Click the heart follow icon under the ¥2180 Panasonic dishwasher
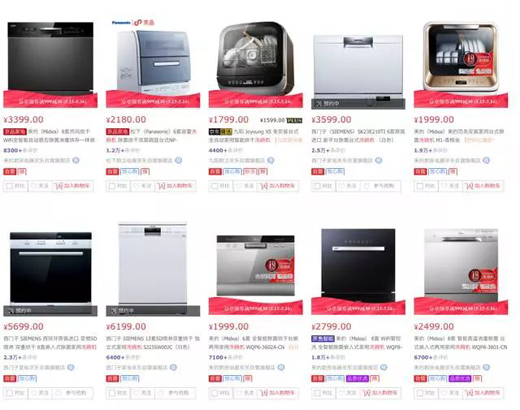The width and height of the screenshot is (520, 410). point(136,186)
